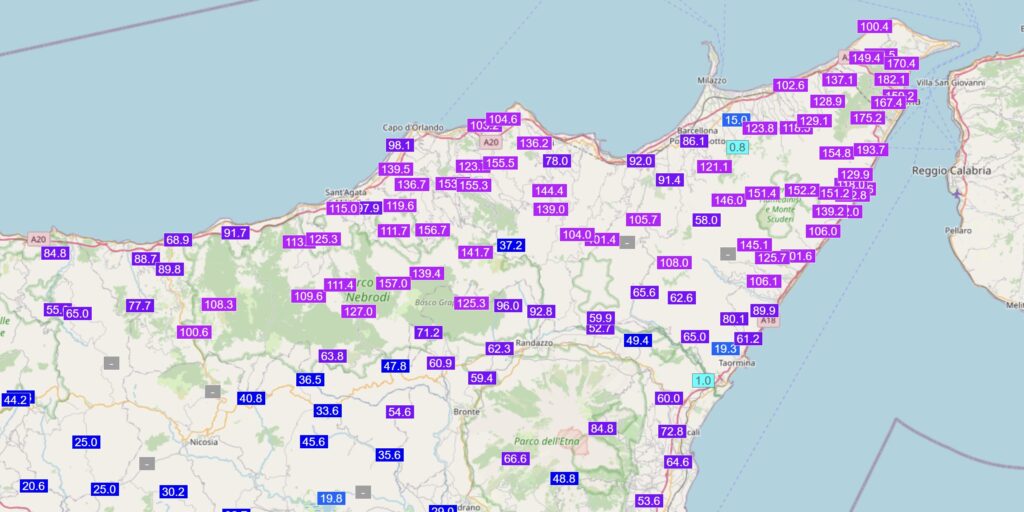Click the 91.4 rainfall label
The width and height of the screenshot is (1024, 512).
click(669, 180)
